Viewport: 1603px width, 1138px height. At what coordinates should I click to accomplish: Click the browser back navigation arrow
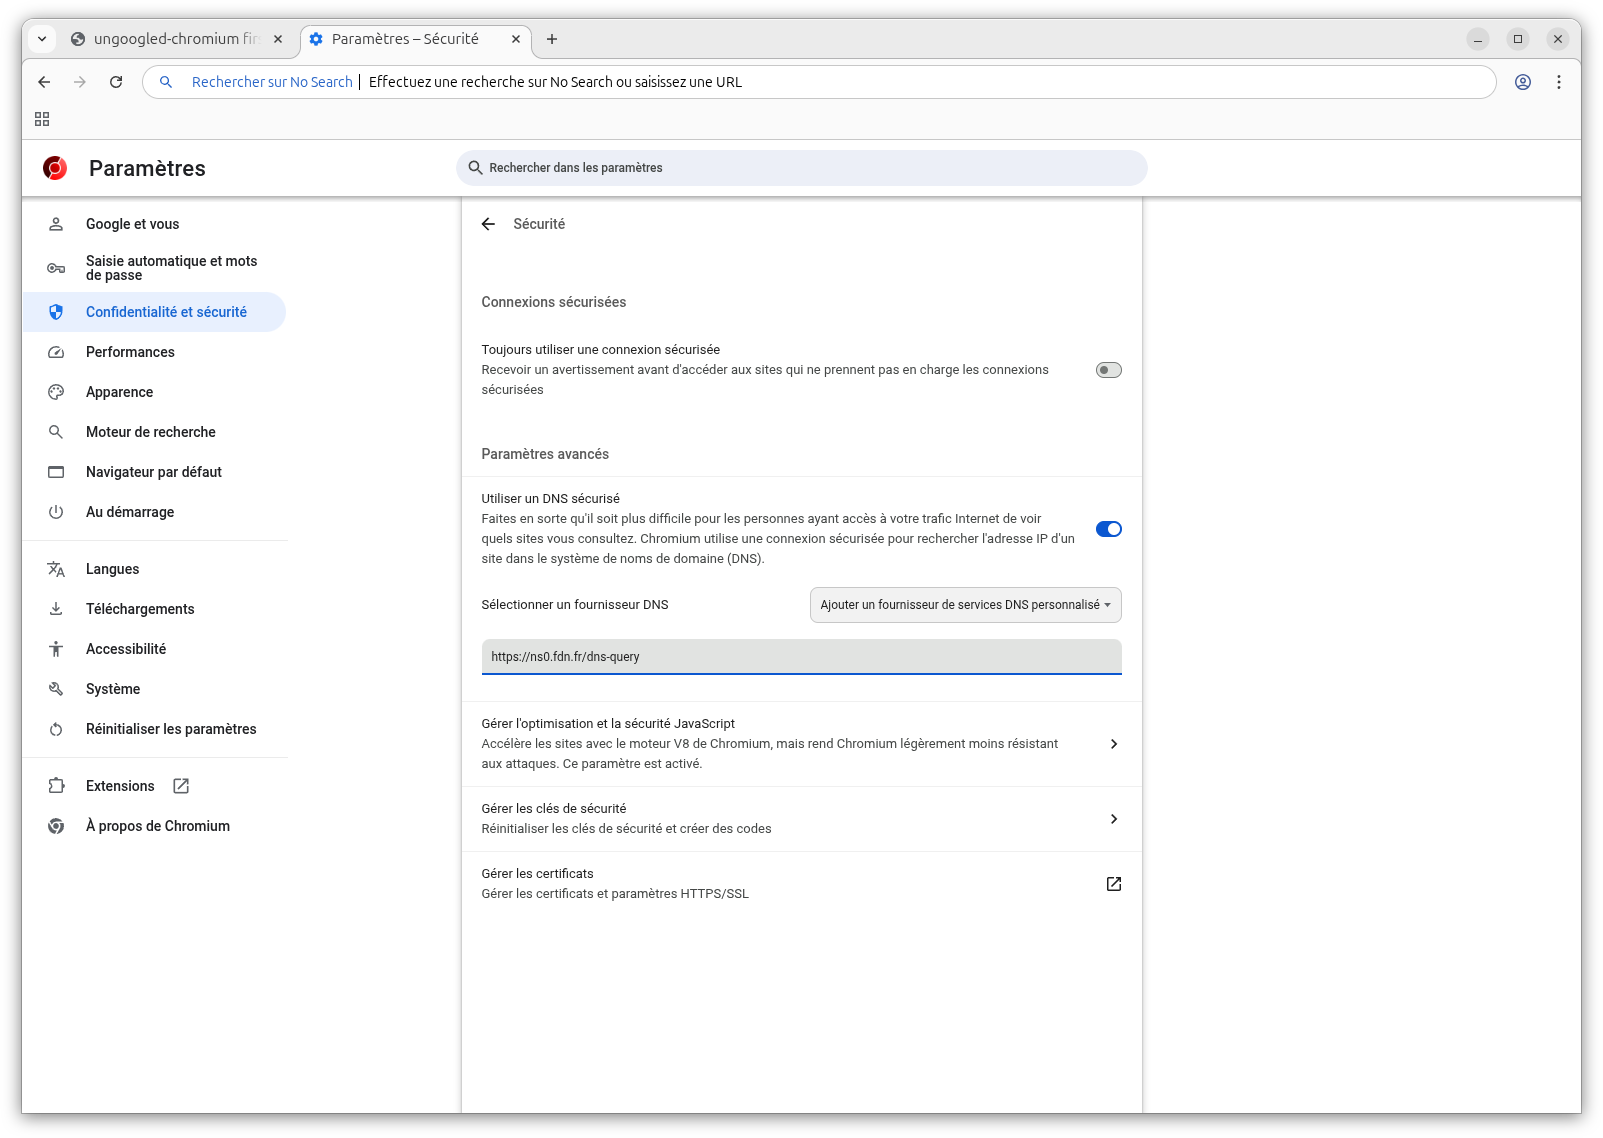pos(44,82)
